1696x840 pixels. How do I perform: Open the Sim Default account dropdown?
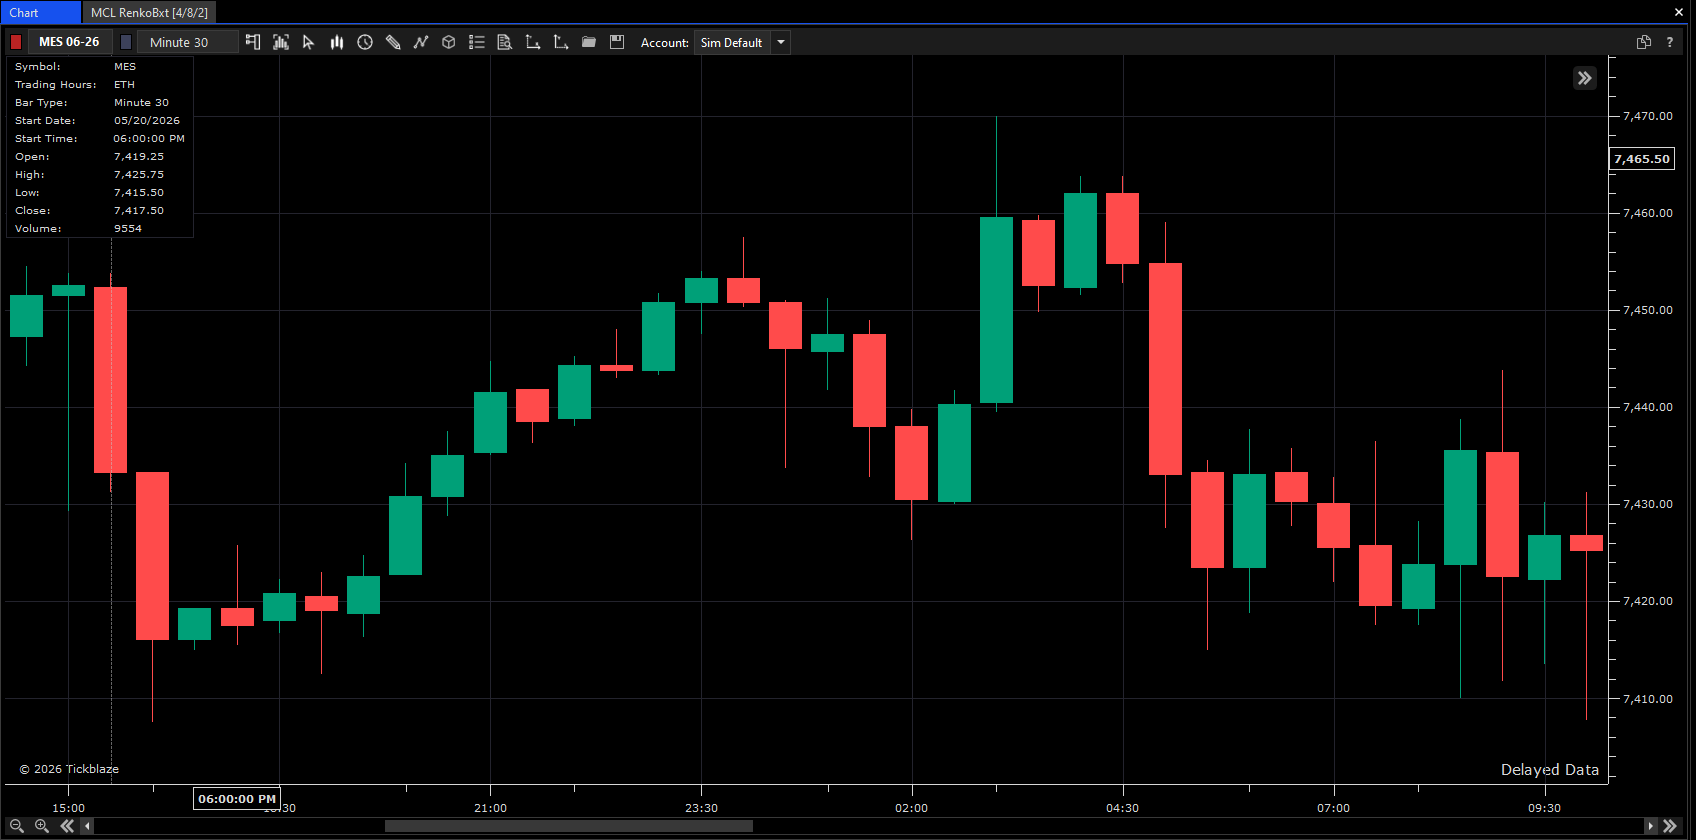point(732,42)
